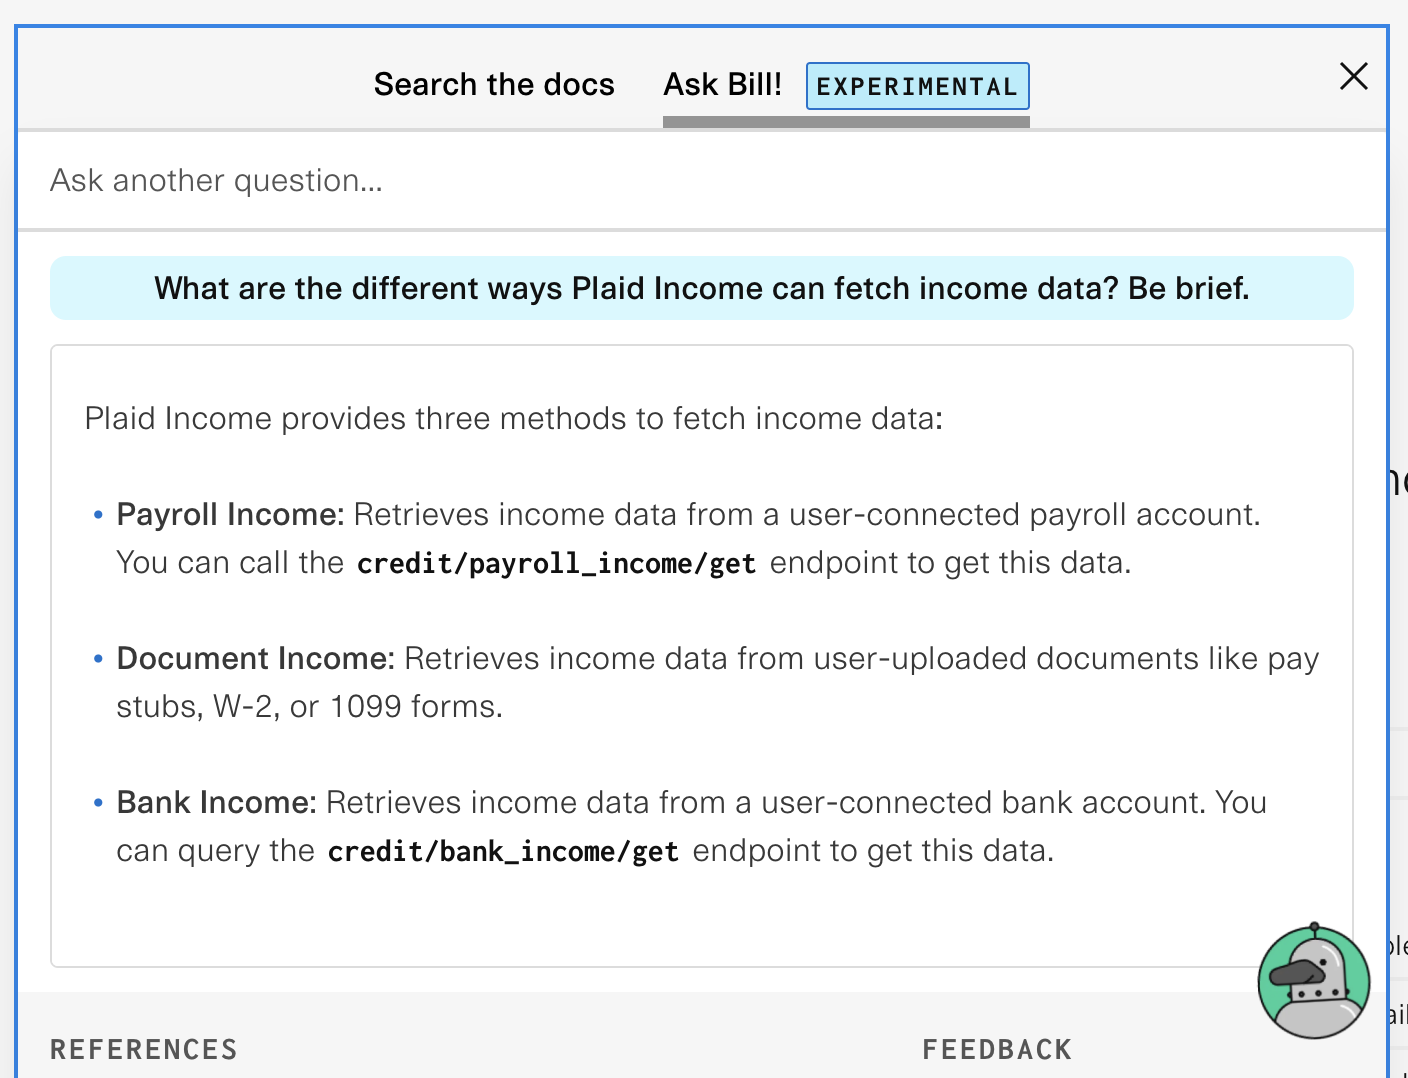Viewport: 1408px width, 1078px height.
Task: Click the blue bullet beside Bank Income
Action: click(97, 801)
